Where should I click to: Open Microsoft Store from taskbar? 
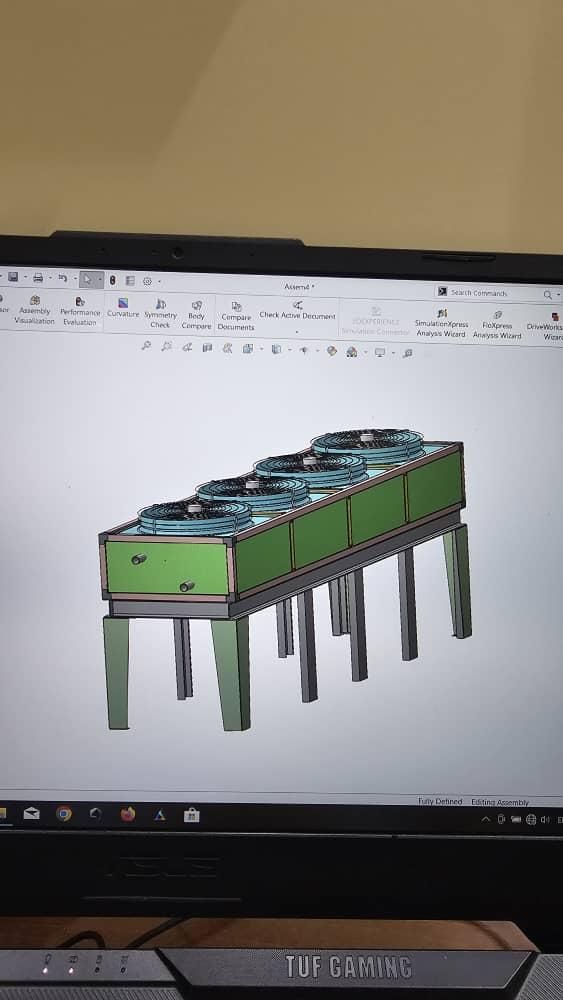point(191,815)
